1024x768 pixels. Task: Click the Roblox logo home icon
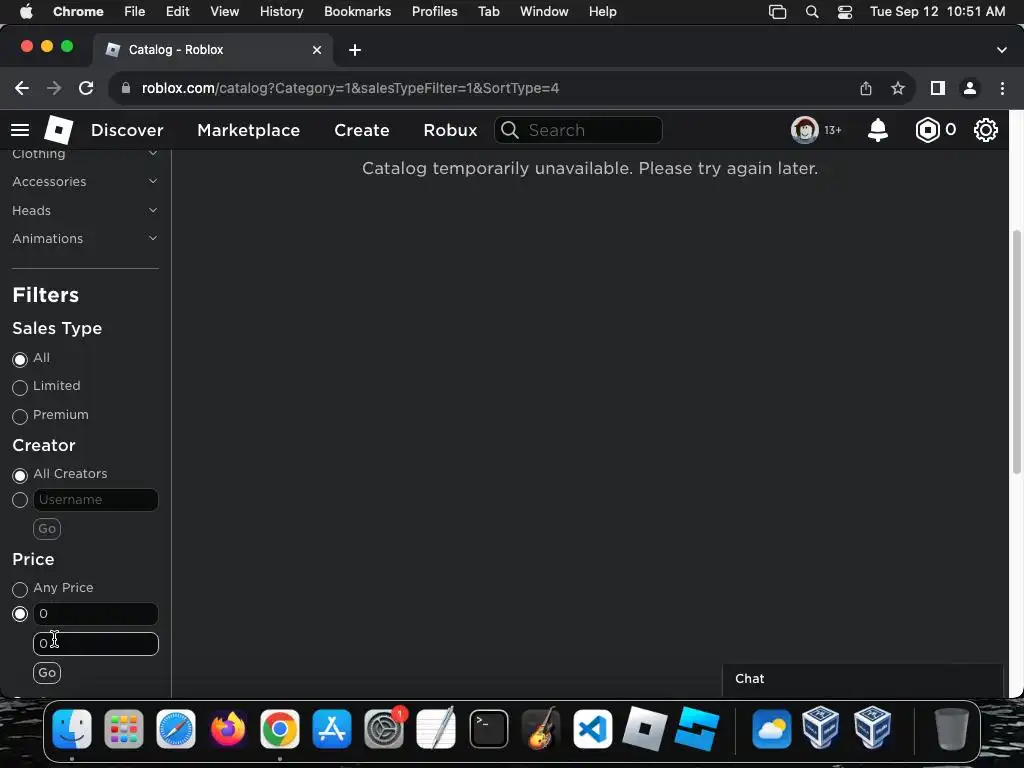[58, 130]
